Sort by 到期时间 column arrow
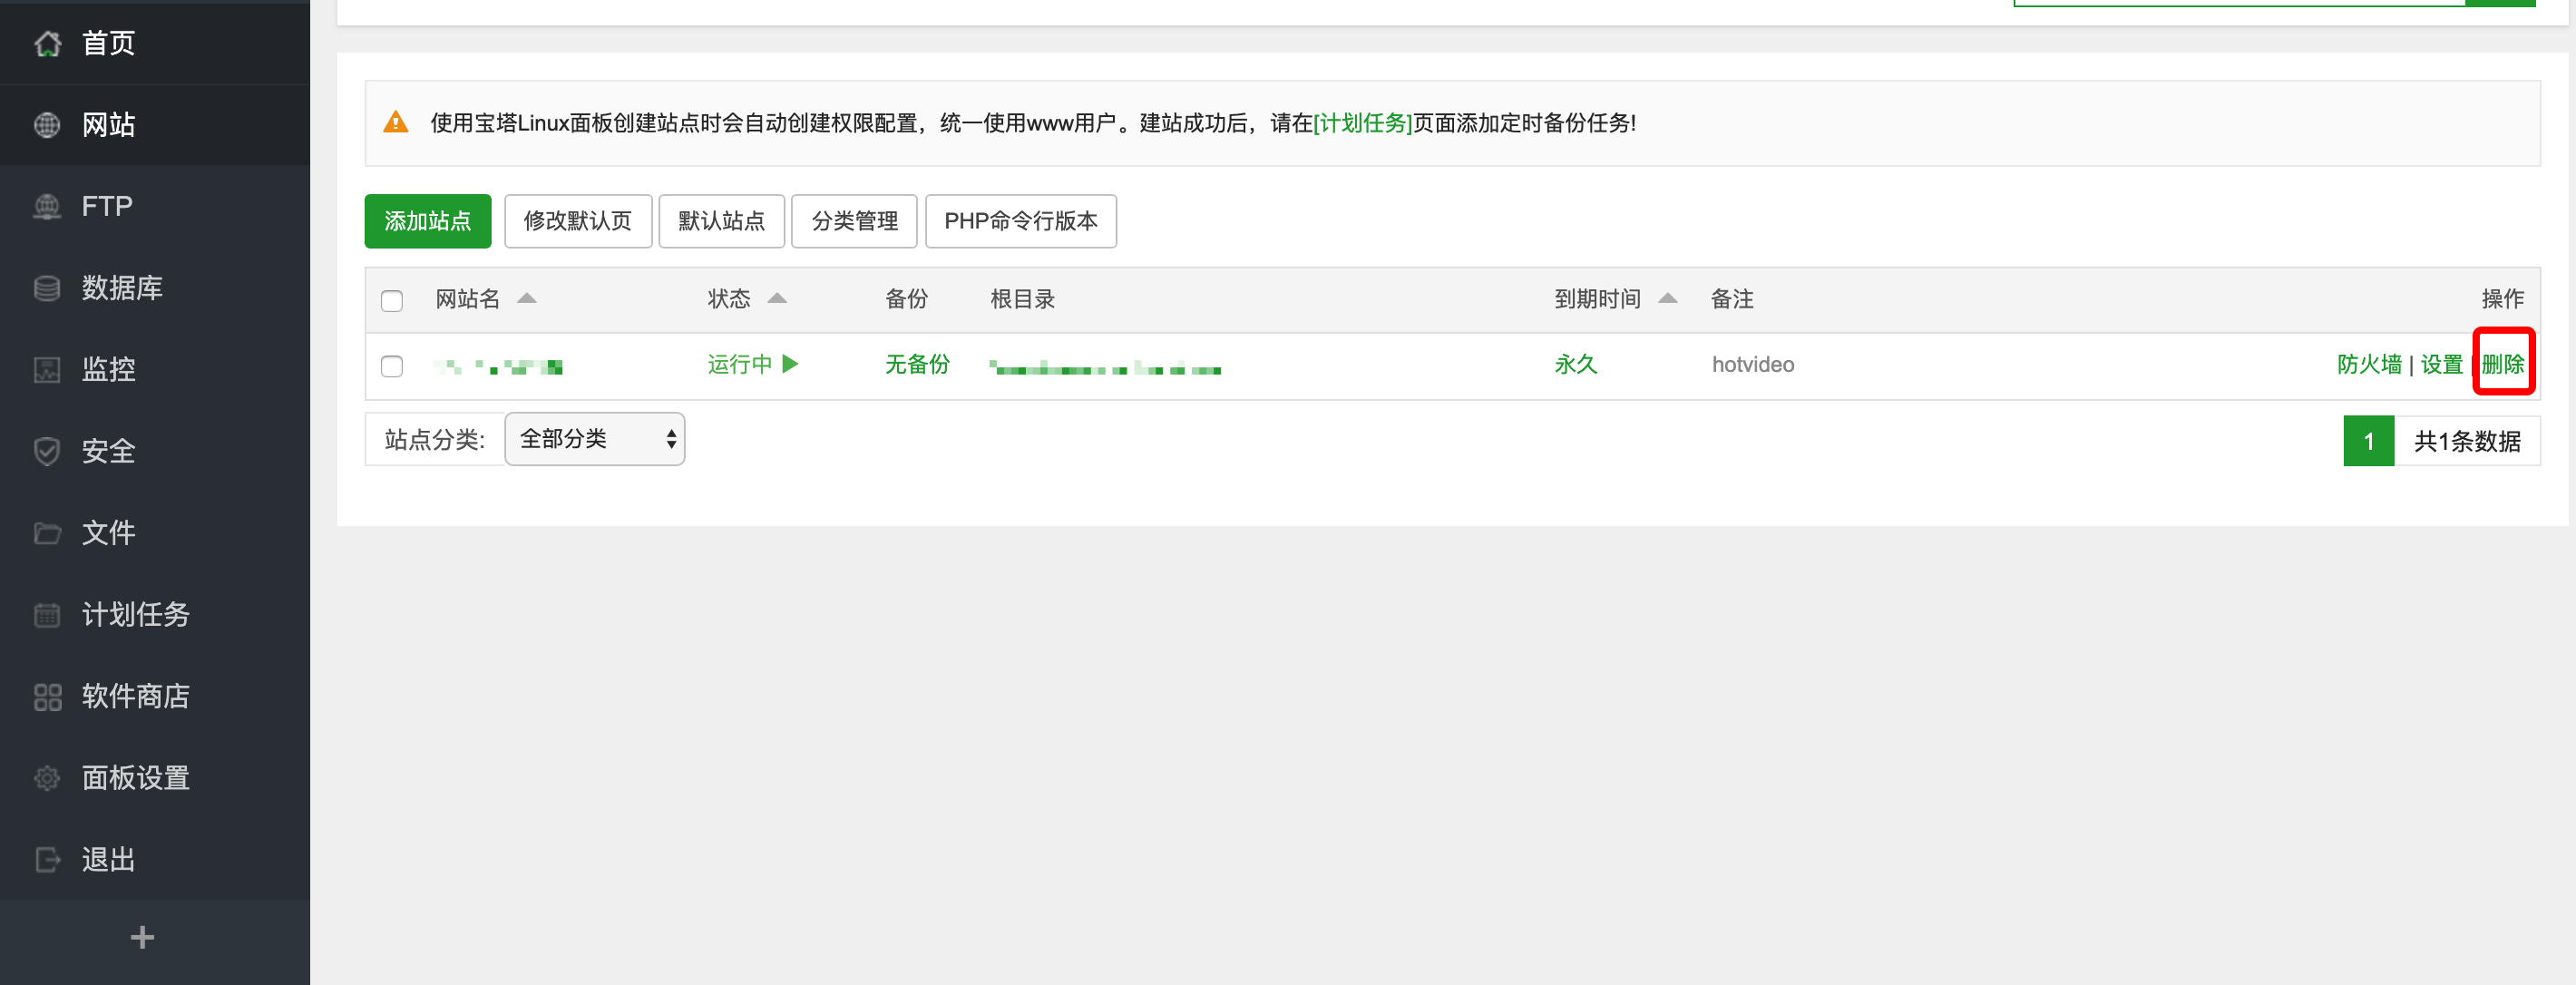2576x985 pixels. pos(1667,298)
